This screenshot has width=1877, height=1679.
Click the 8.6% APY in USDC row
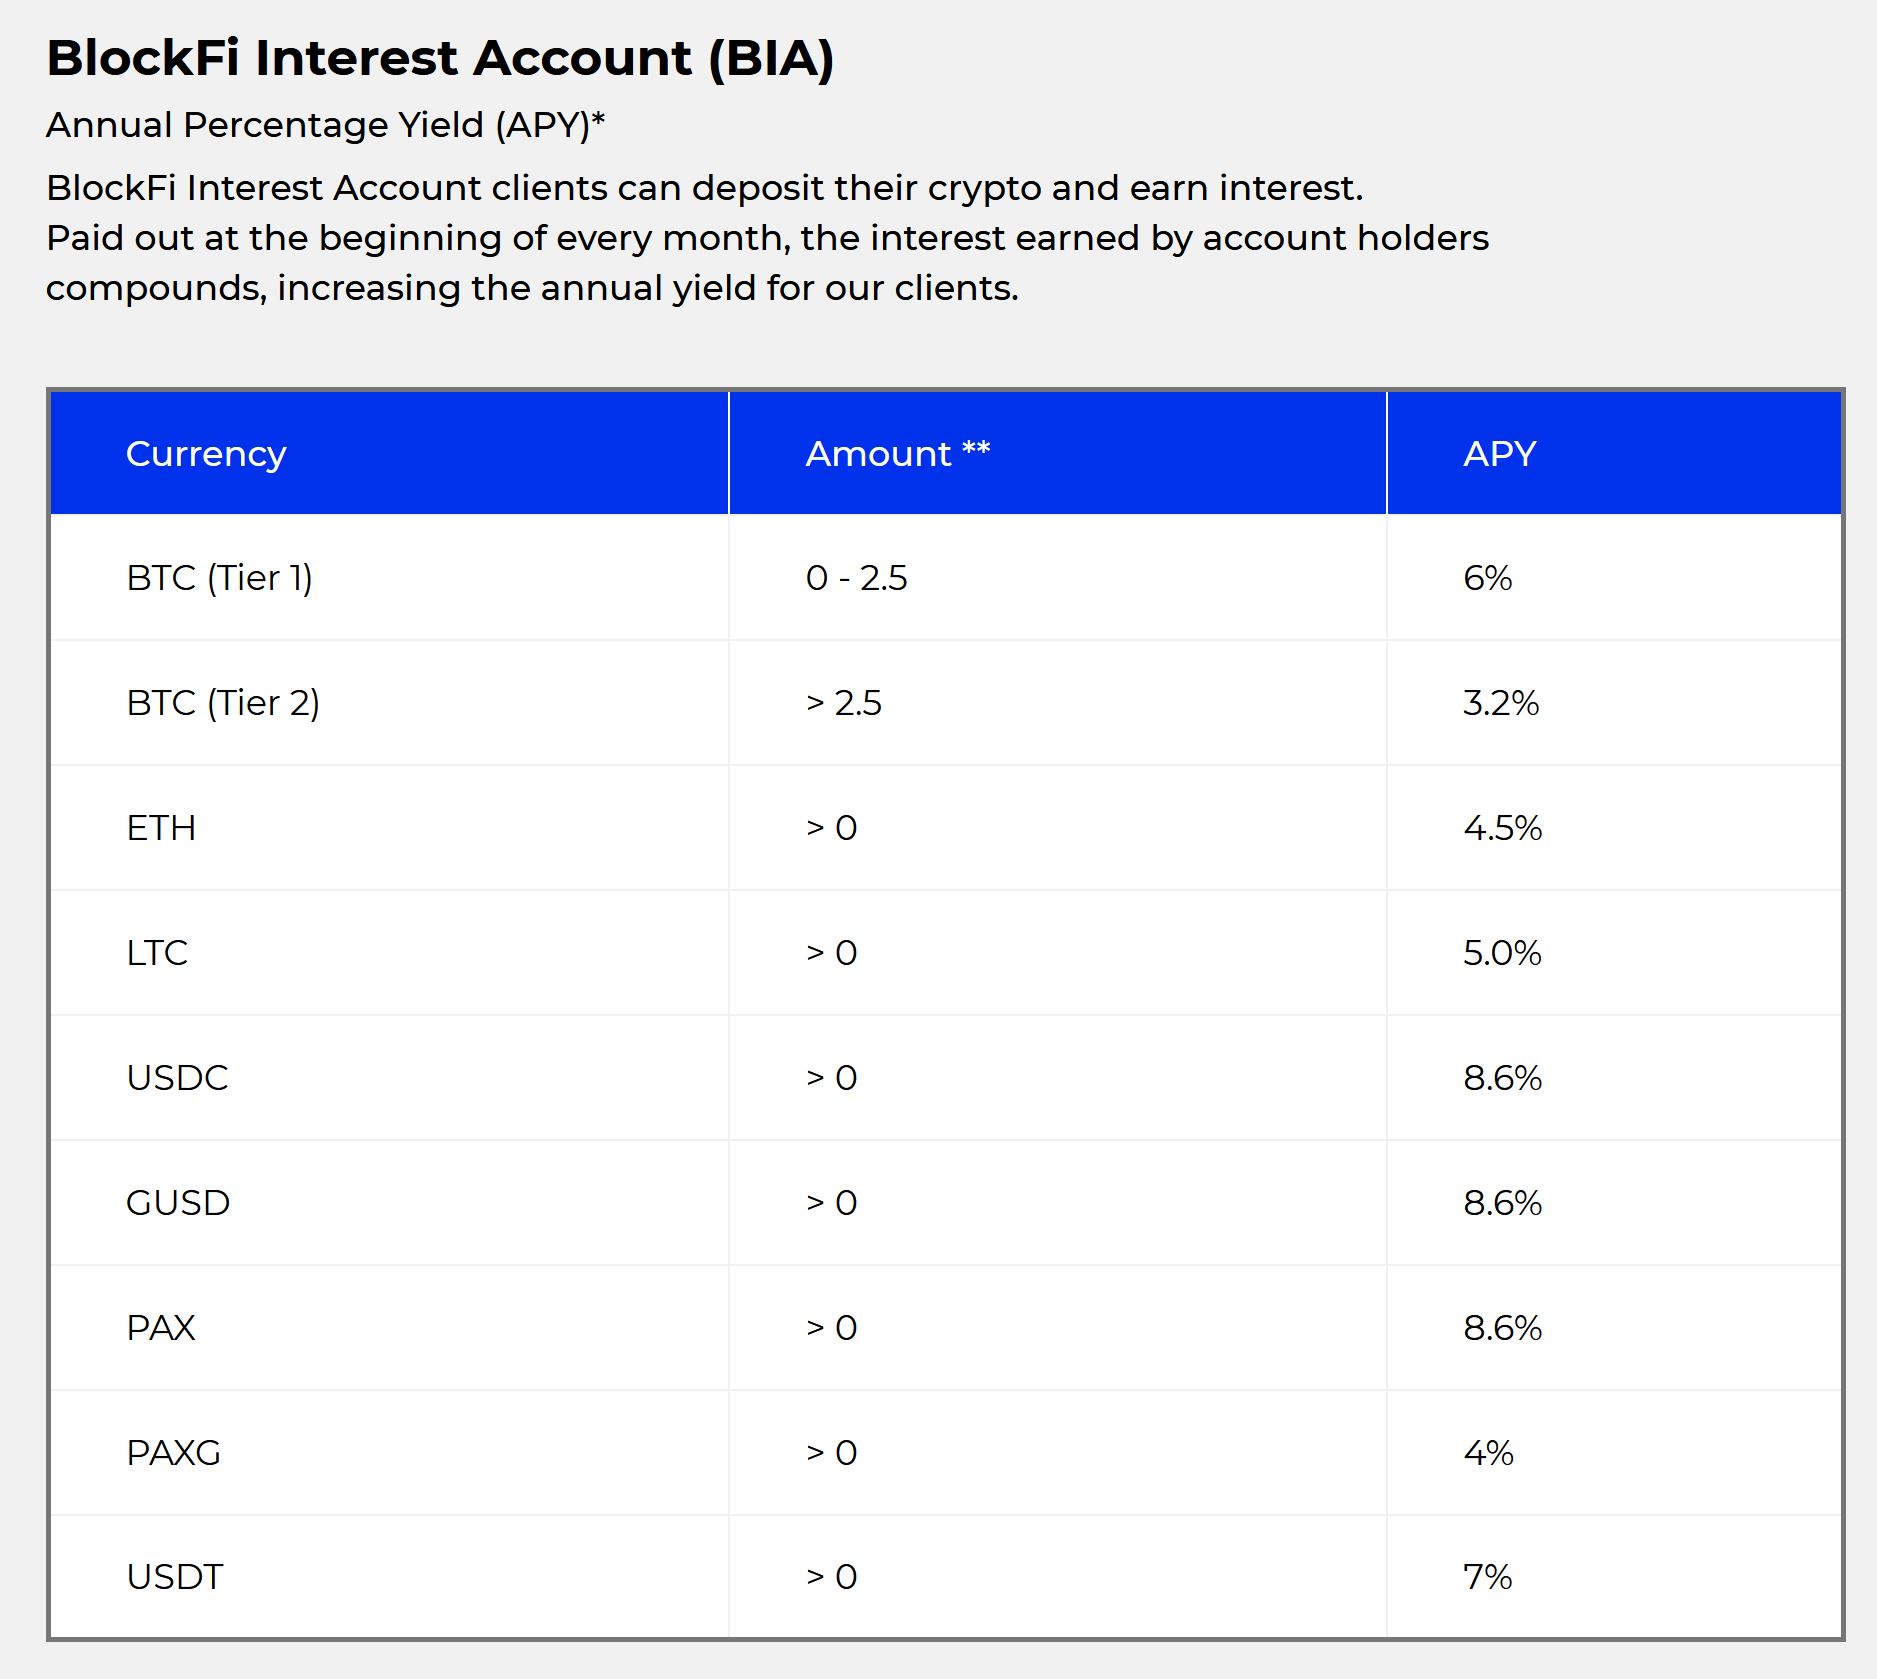(1502, 1078)
